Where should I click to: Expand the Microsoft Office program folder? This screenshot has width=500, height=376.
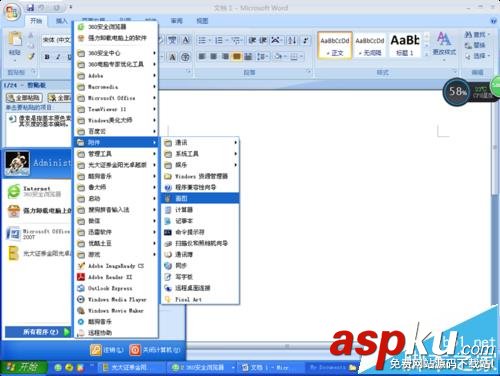point(116,98)
